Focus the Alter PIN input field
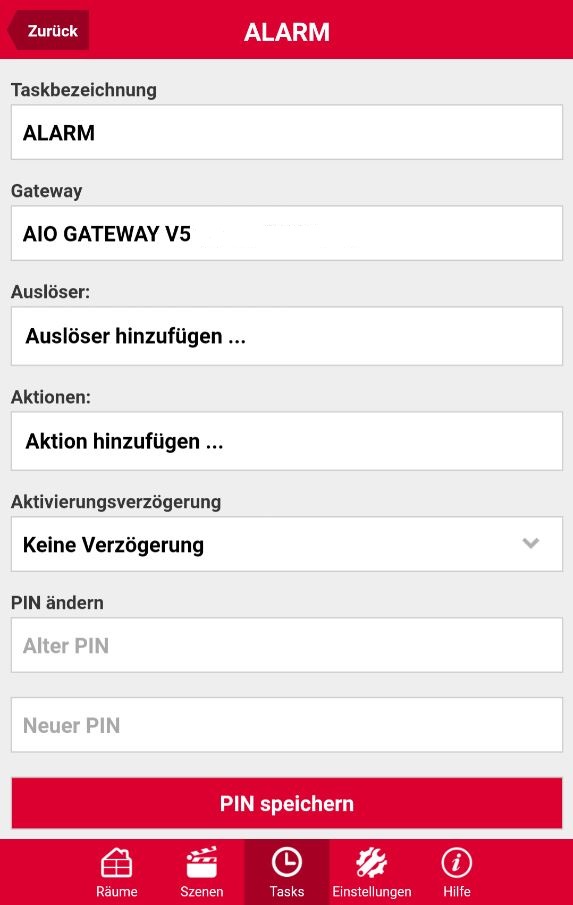The height and width of the screenshot is (905, 573). pos(287,645)
